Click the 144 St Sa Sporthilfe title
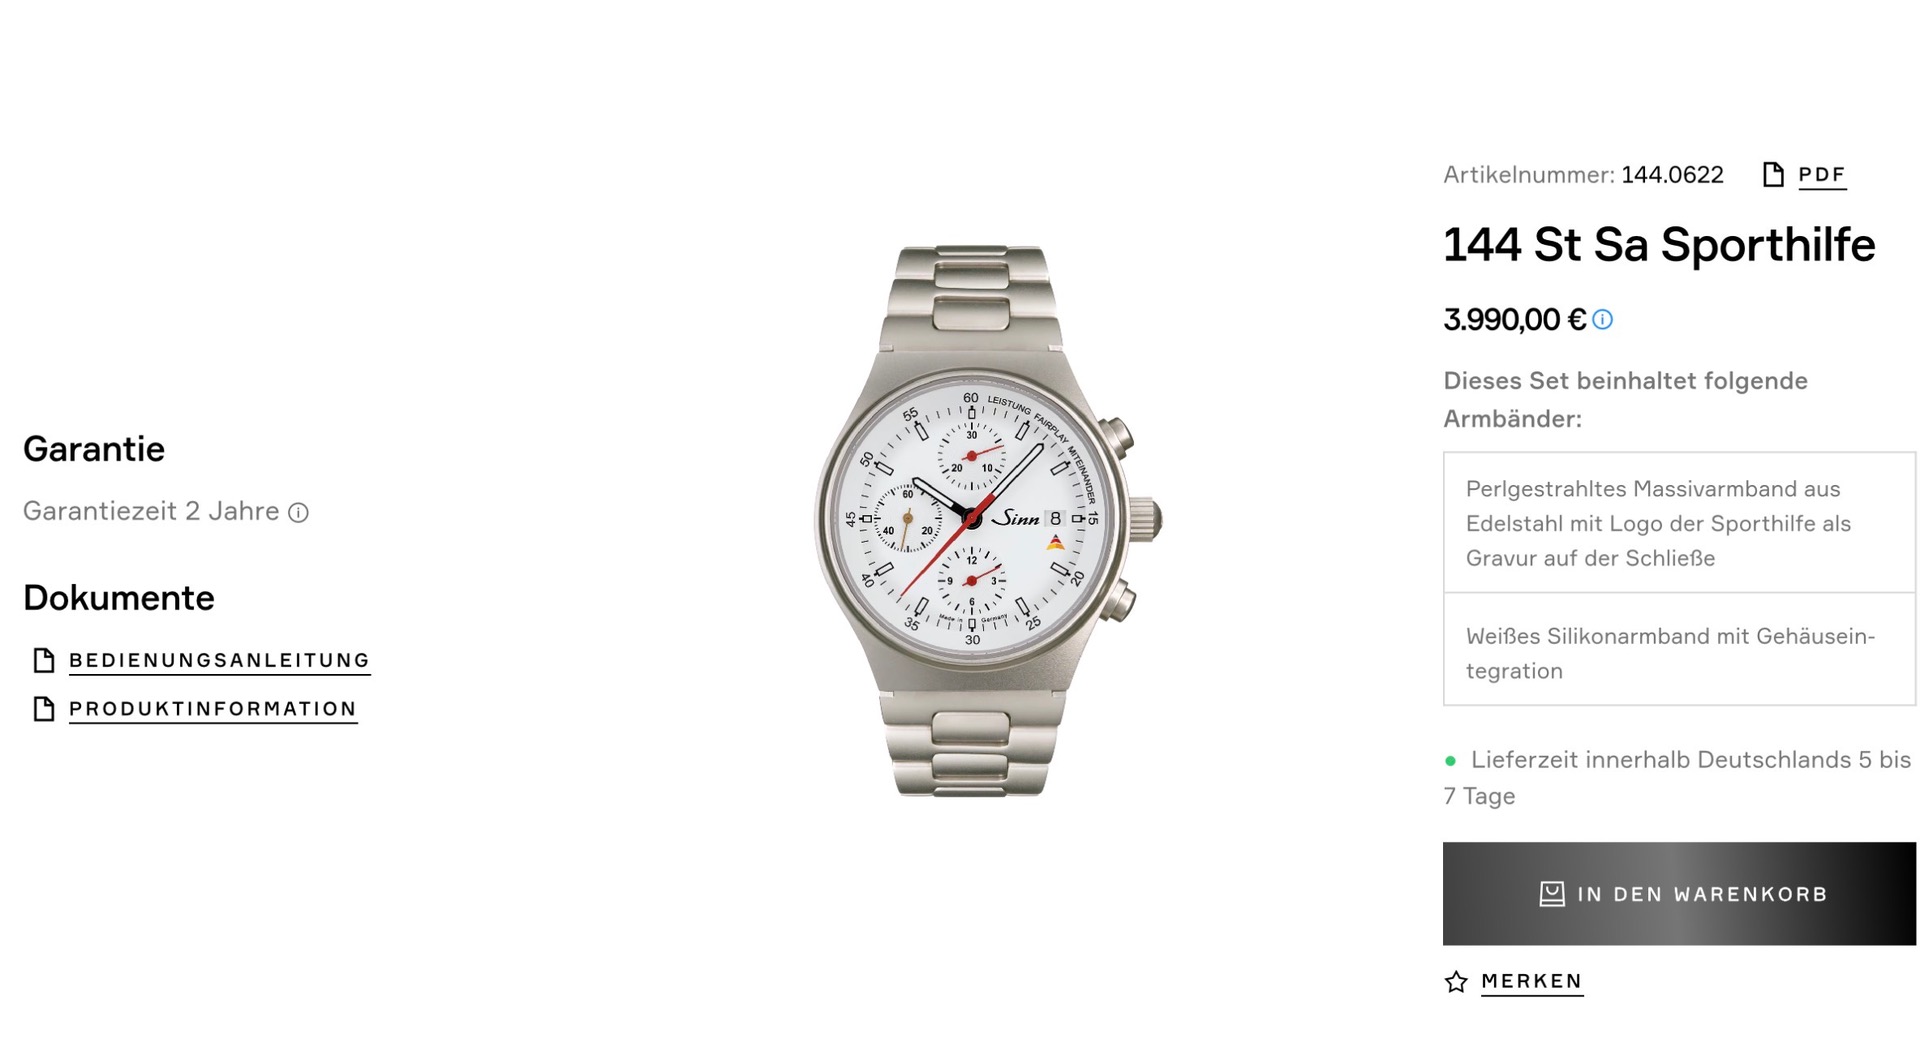 click(x=1658, y=245)
